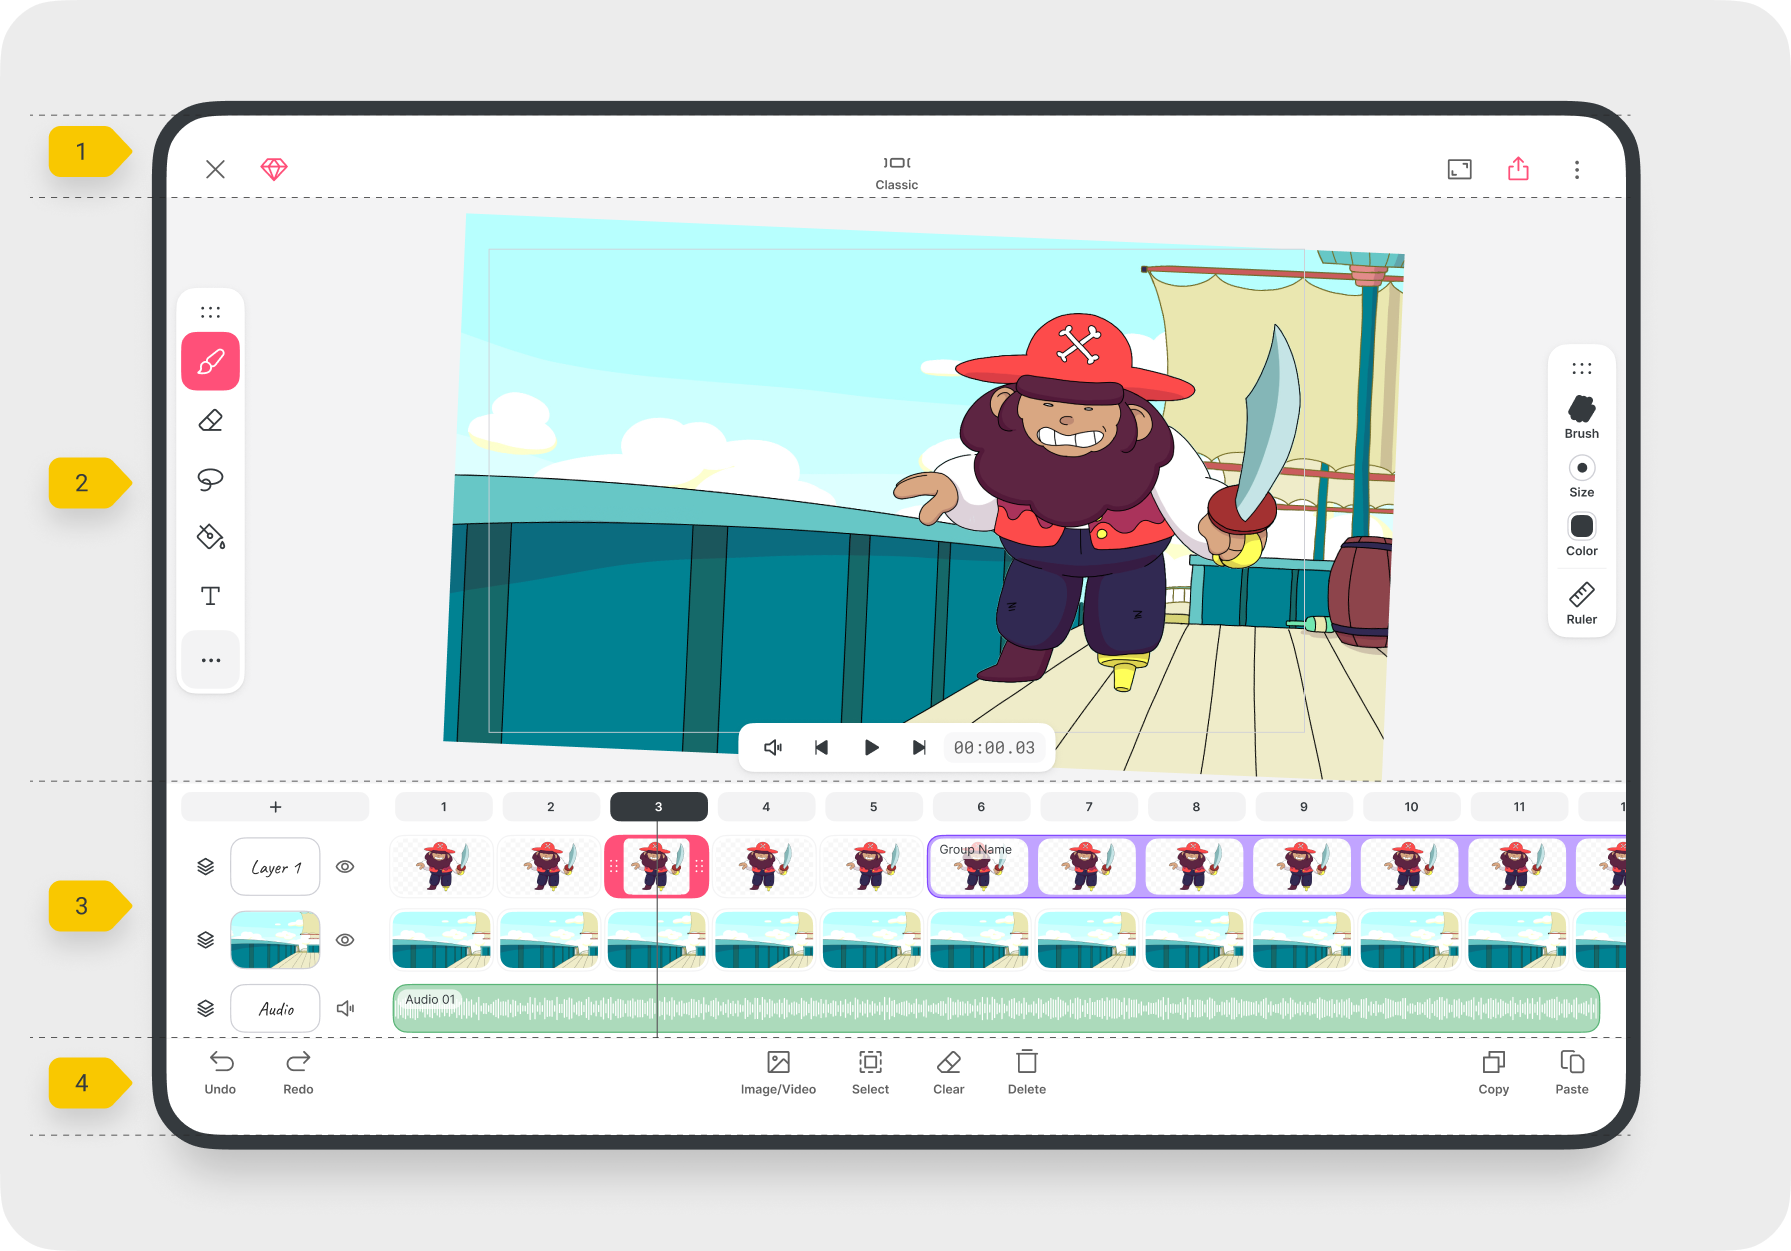The width and height of the screenshot is (1791, 1251).
Task: Click the premium diamond icon
Action: click(x=274, y=169)
